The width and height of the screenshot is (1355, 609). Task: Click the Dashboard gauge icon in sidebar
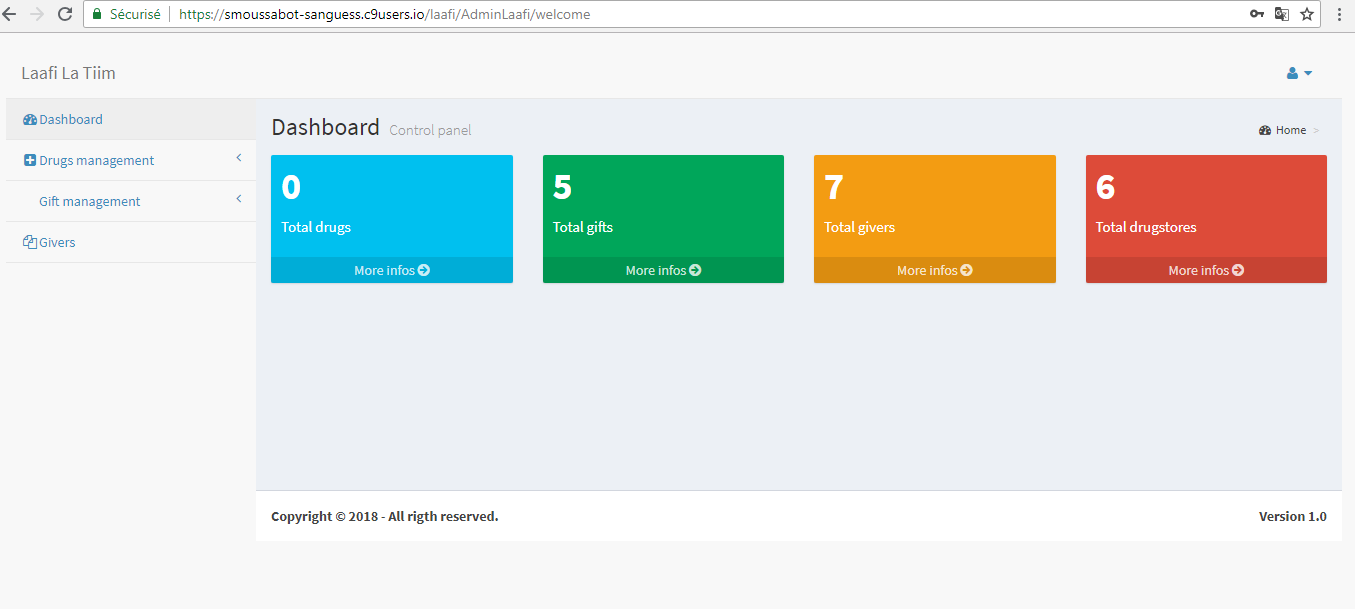[x=29, y=119]
